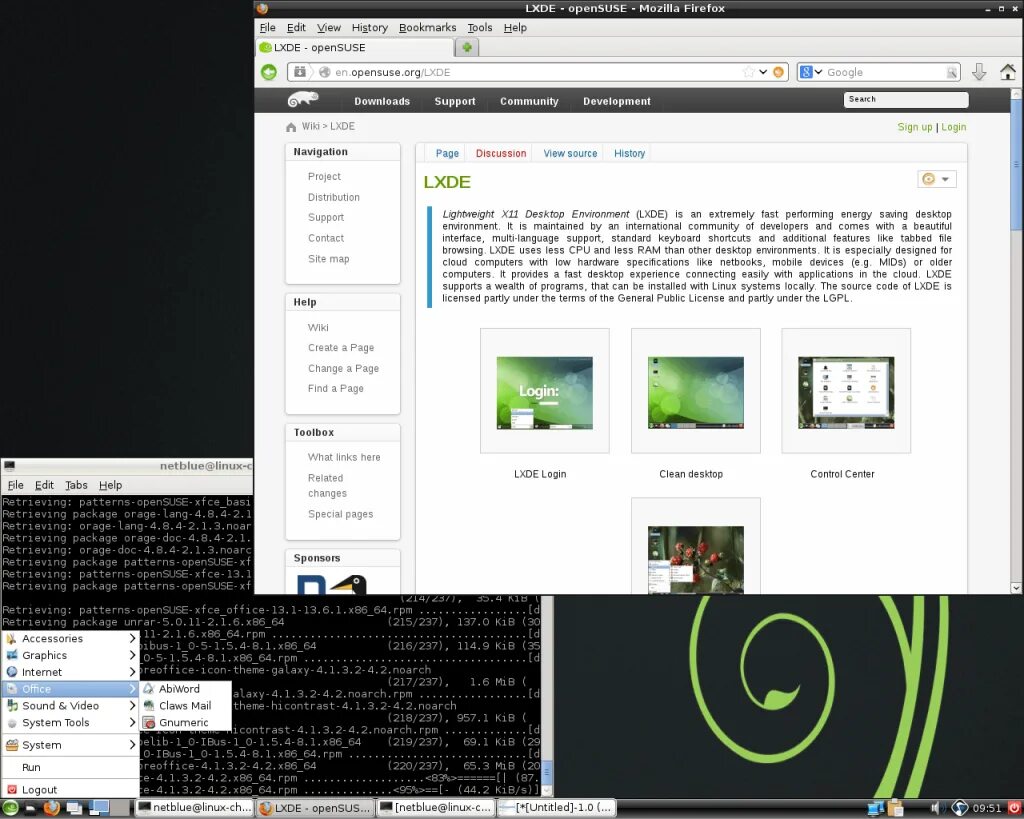Open the Firefox downloads arrow
This screenshot has height=819, width=1024.
pos(978,72)
